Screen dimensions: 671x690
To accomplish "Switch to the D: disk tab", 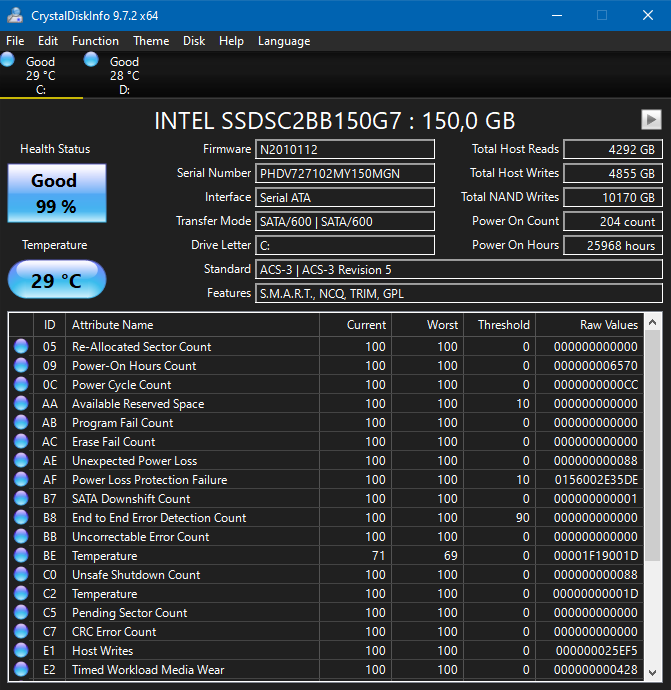I will click(x=125, y=75).
